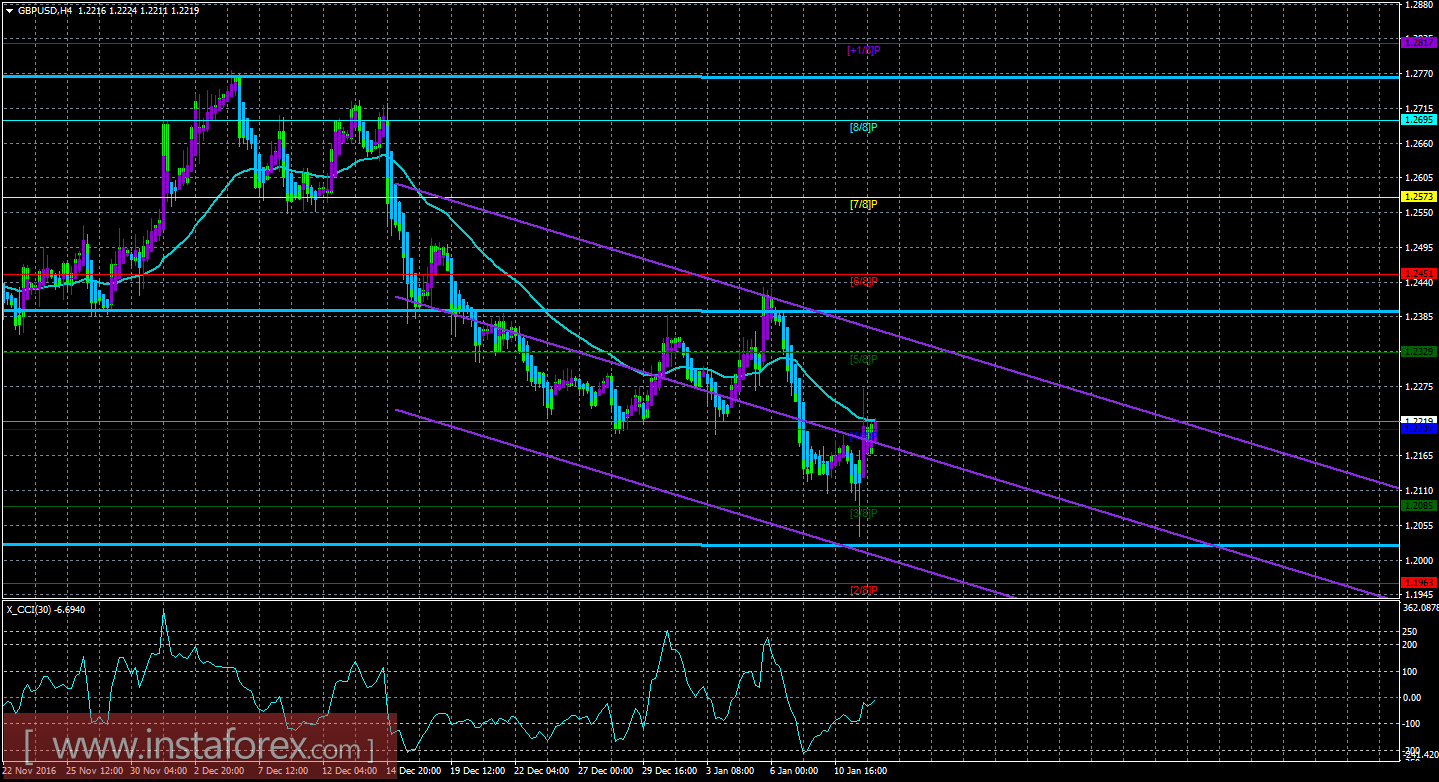The height and width of the screenshot is (782, 1439).
Task: Click the 1.2385 price axis value
Action: [x=1419, y=317]
